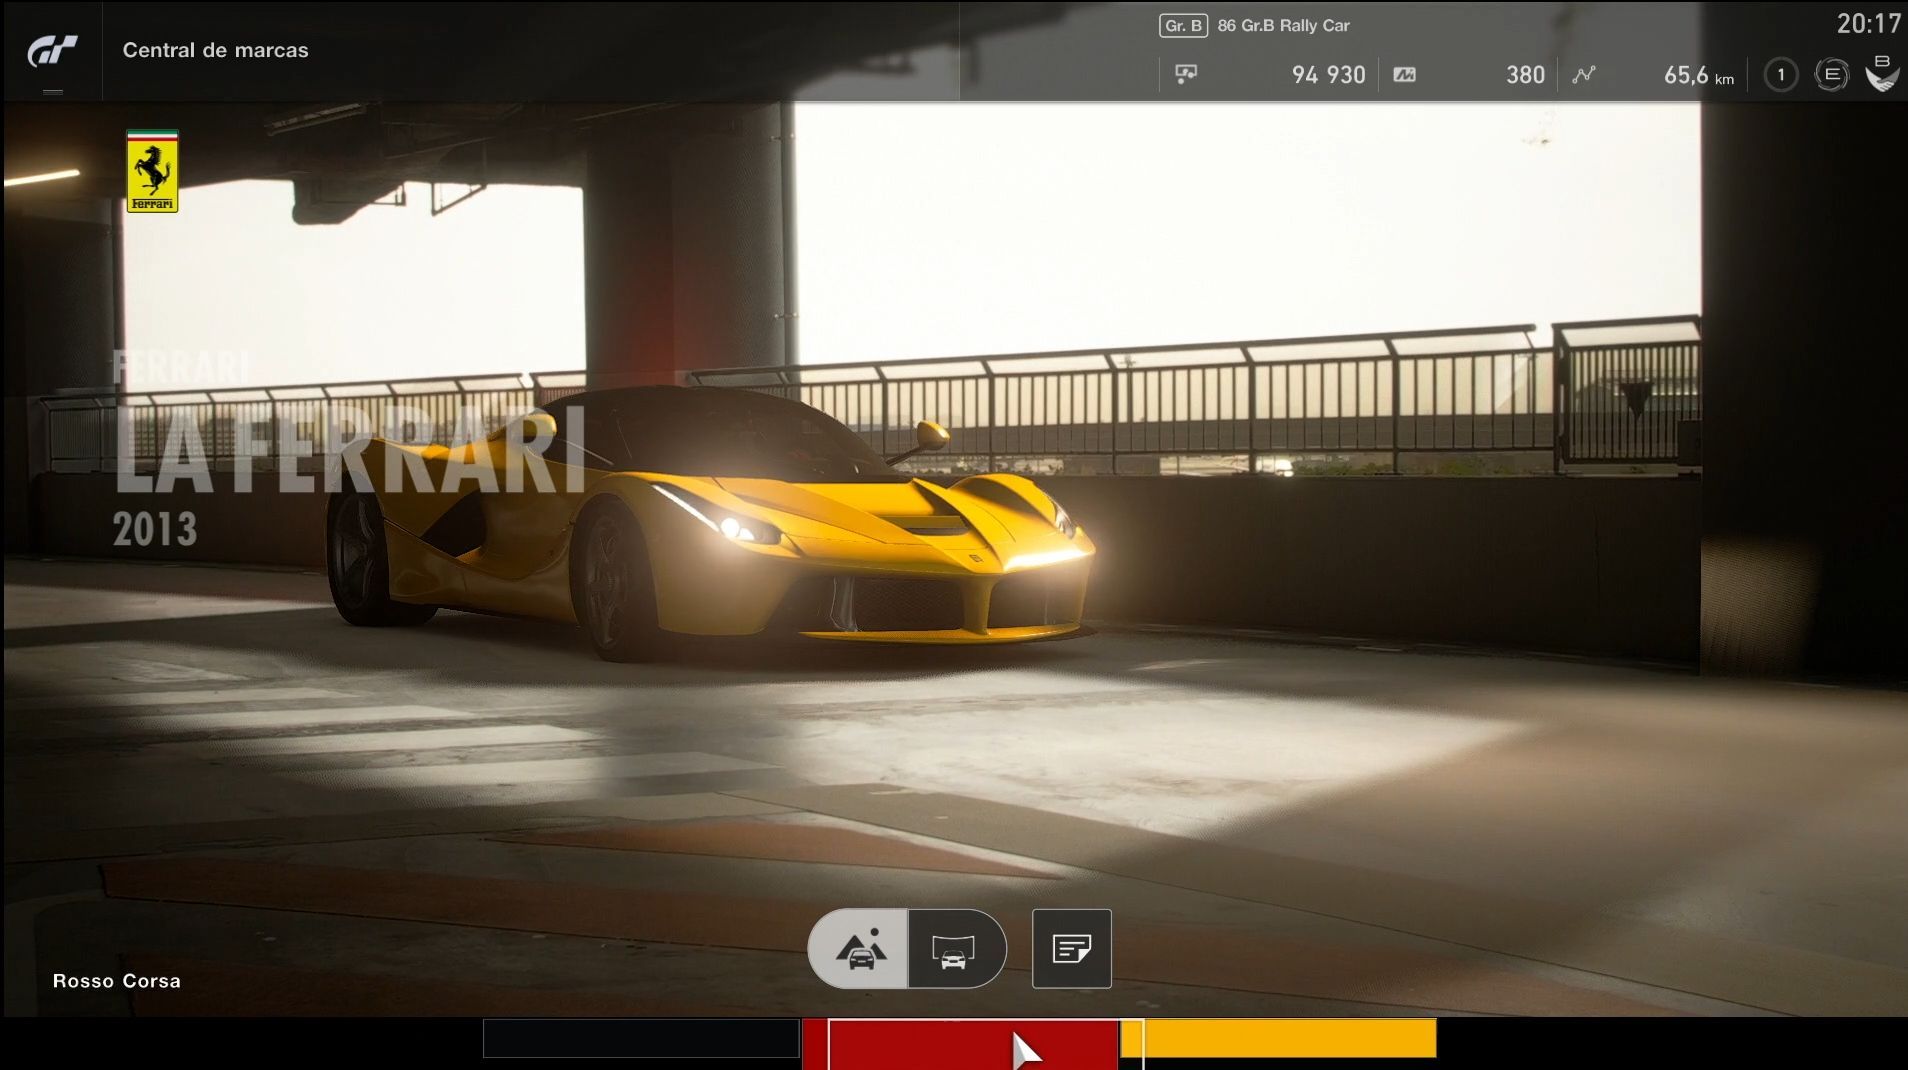Click the Gran Turismo logo icon
This screenshot has height=1070, width=1908.
pos(52,50)
